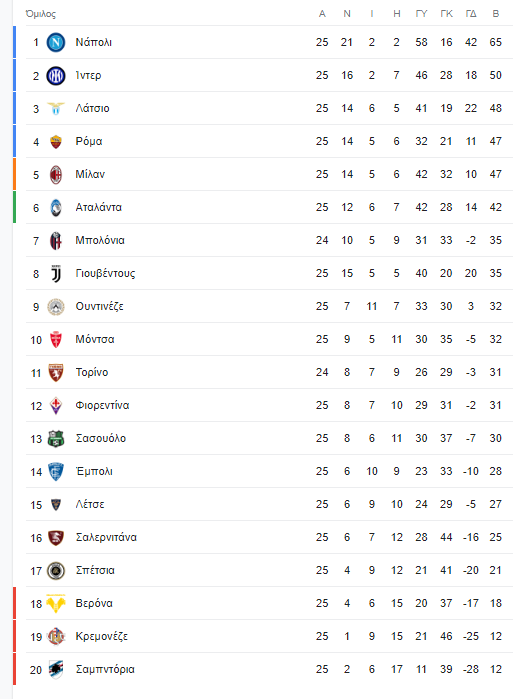This screenshot has height=699, width=513.
Task: Click the Sampdoria crest icon
Action: [56, 670]
